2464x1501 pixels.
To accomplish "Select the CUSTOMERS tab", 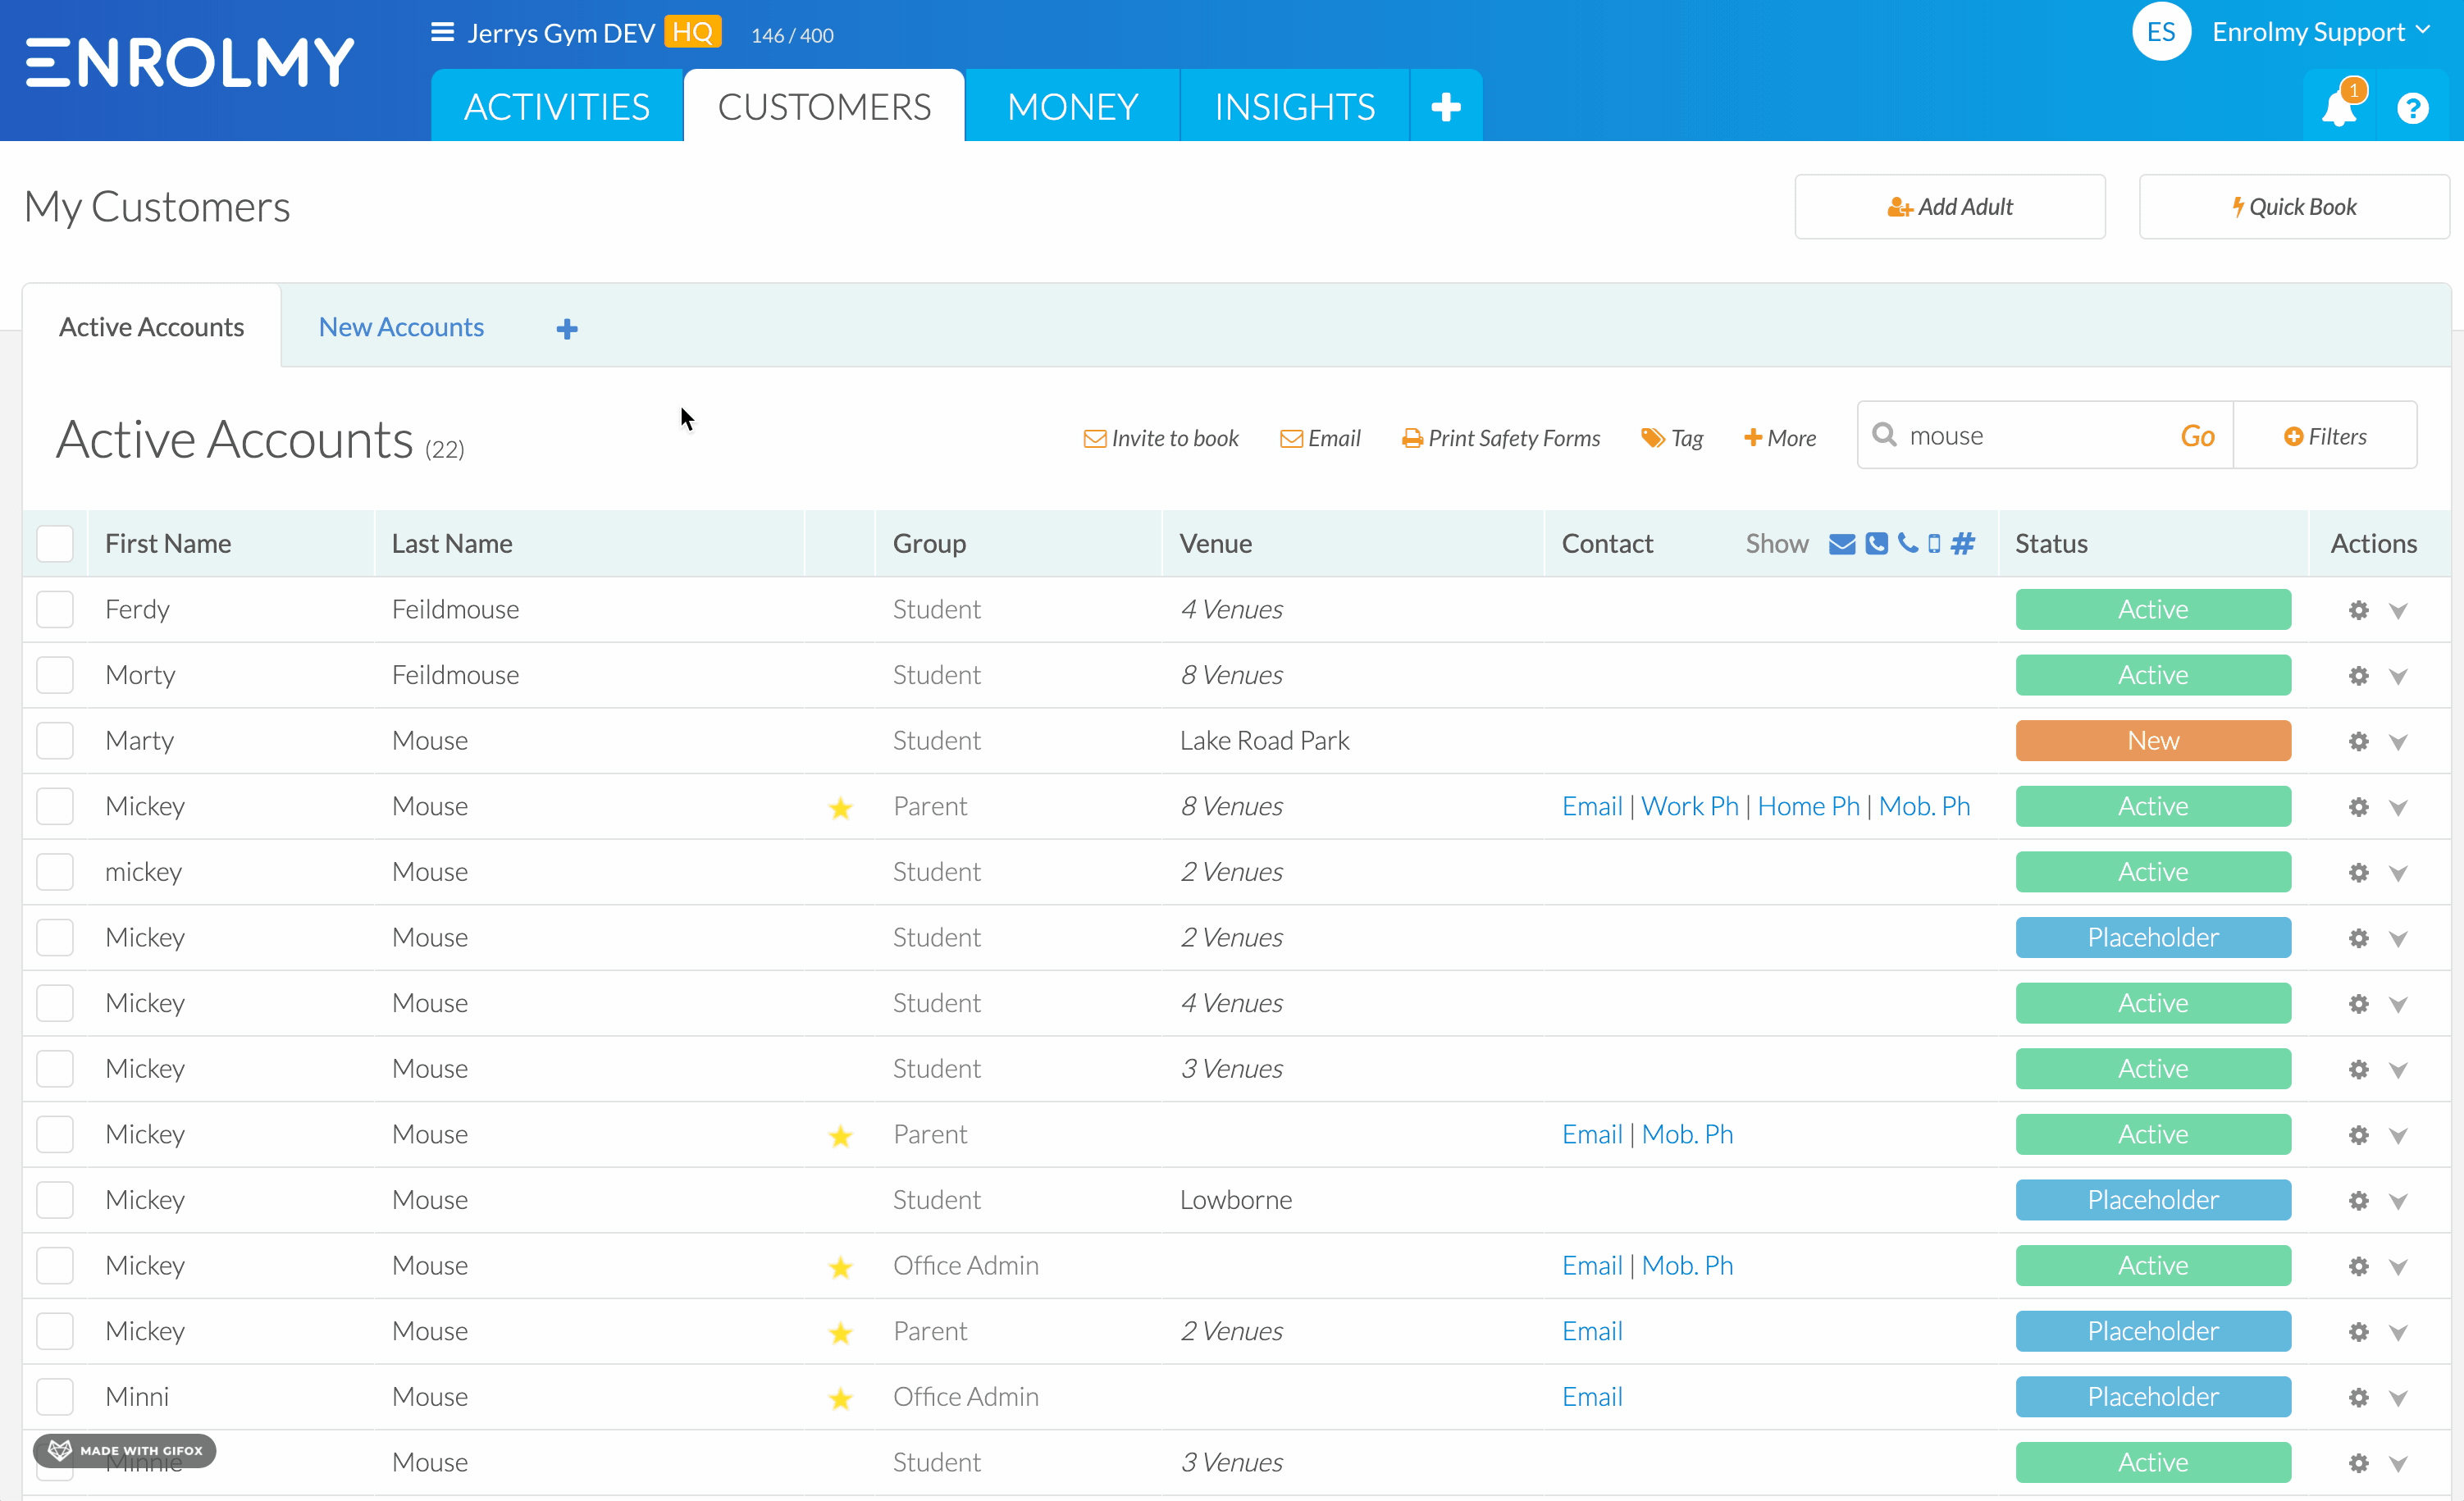I will tap(824, 106).
